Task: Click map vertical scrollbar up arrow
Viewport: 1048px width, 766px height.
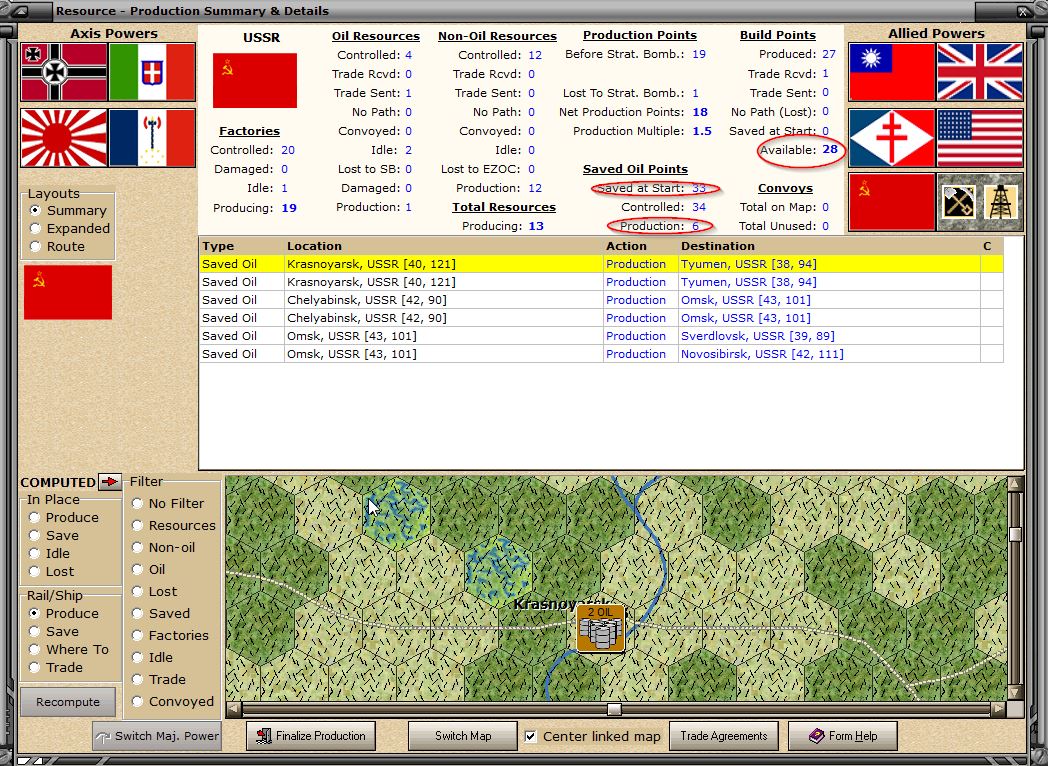Action: click(x=1015, y=483)
